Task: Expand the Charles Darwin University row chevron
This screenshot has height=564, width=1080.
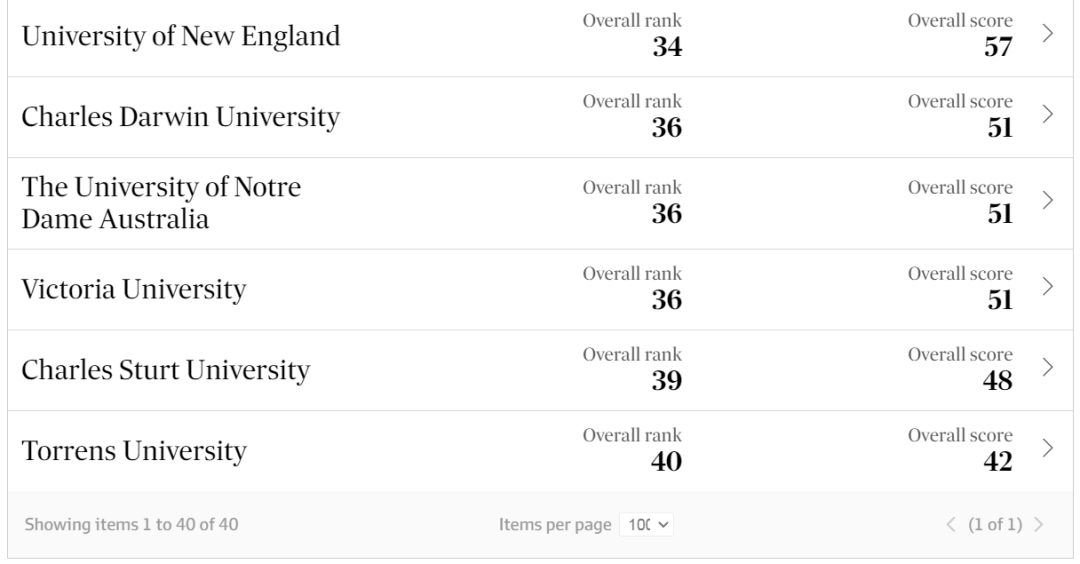Action: click(x=1048, y=115)
